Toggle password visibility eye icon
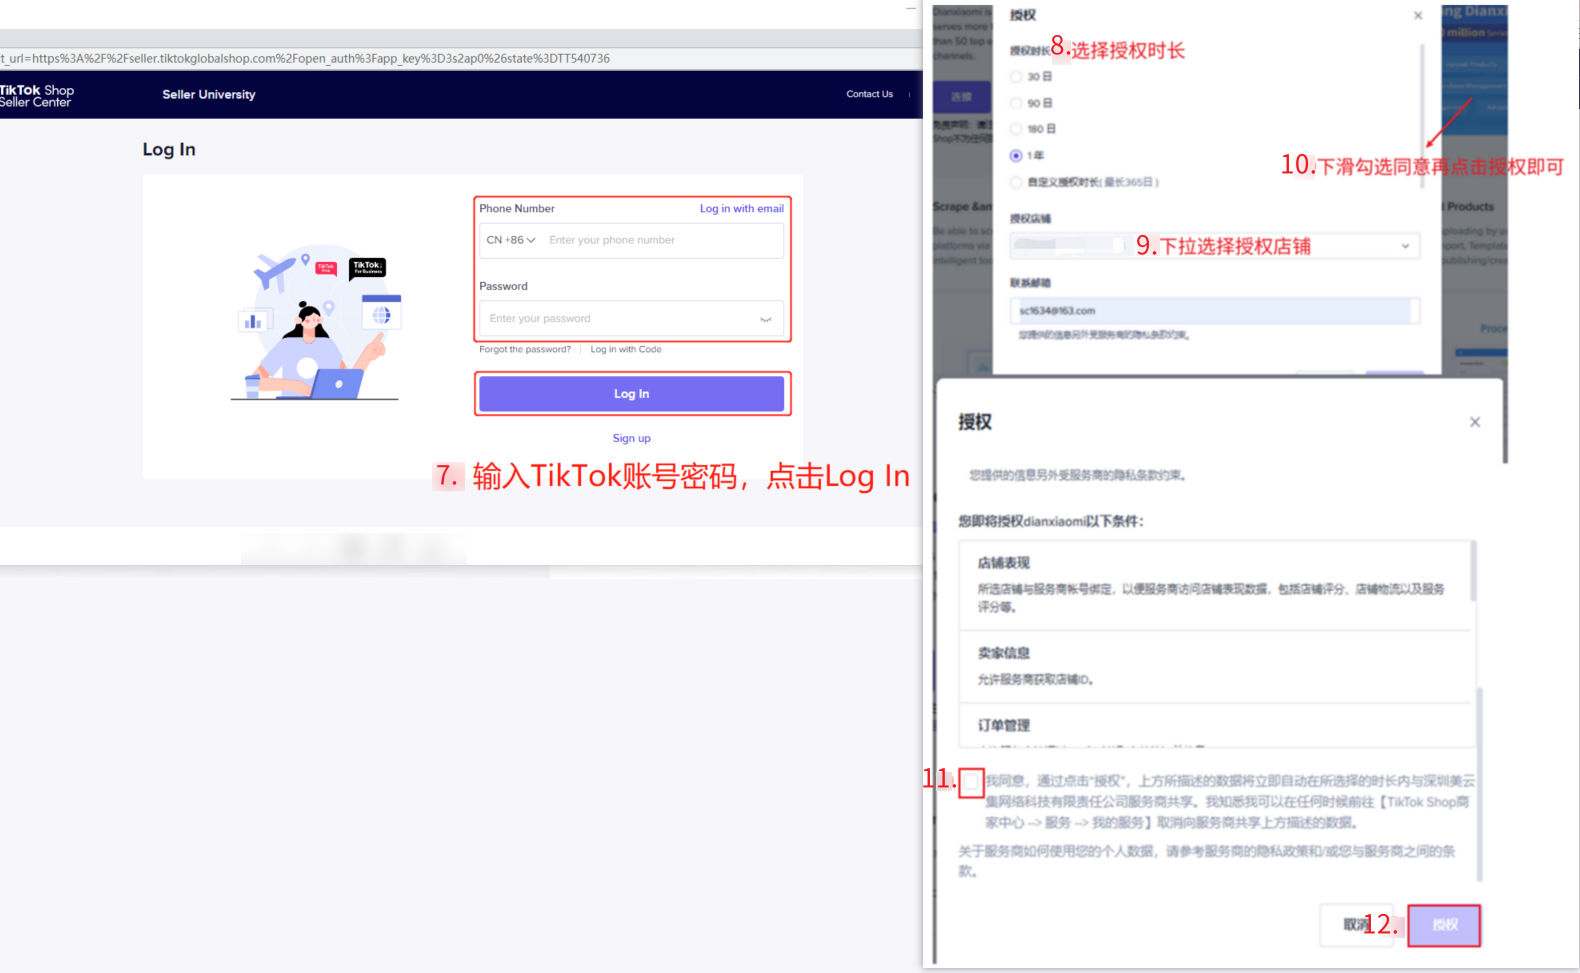Screen dimensions: 1580x973 point(765,319)
